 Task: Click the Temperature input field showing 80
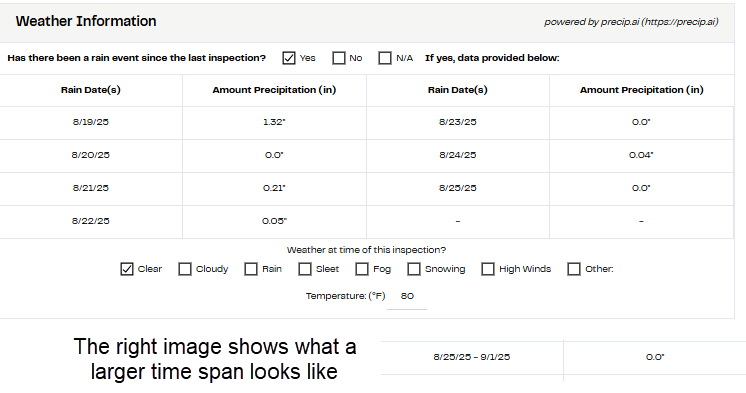407,297
